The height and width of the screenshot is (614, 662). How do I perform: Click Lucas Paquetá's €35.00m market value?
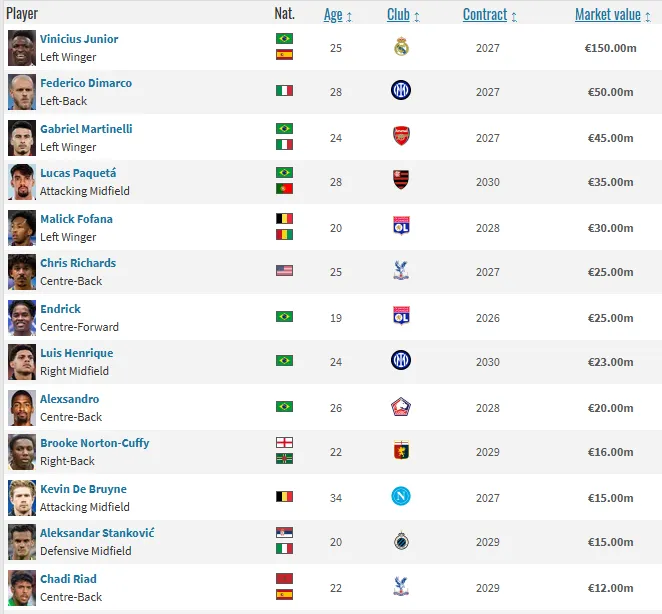[x=609, y=182]
